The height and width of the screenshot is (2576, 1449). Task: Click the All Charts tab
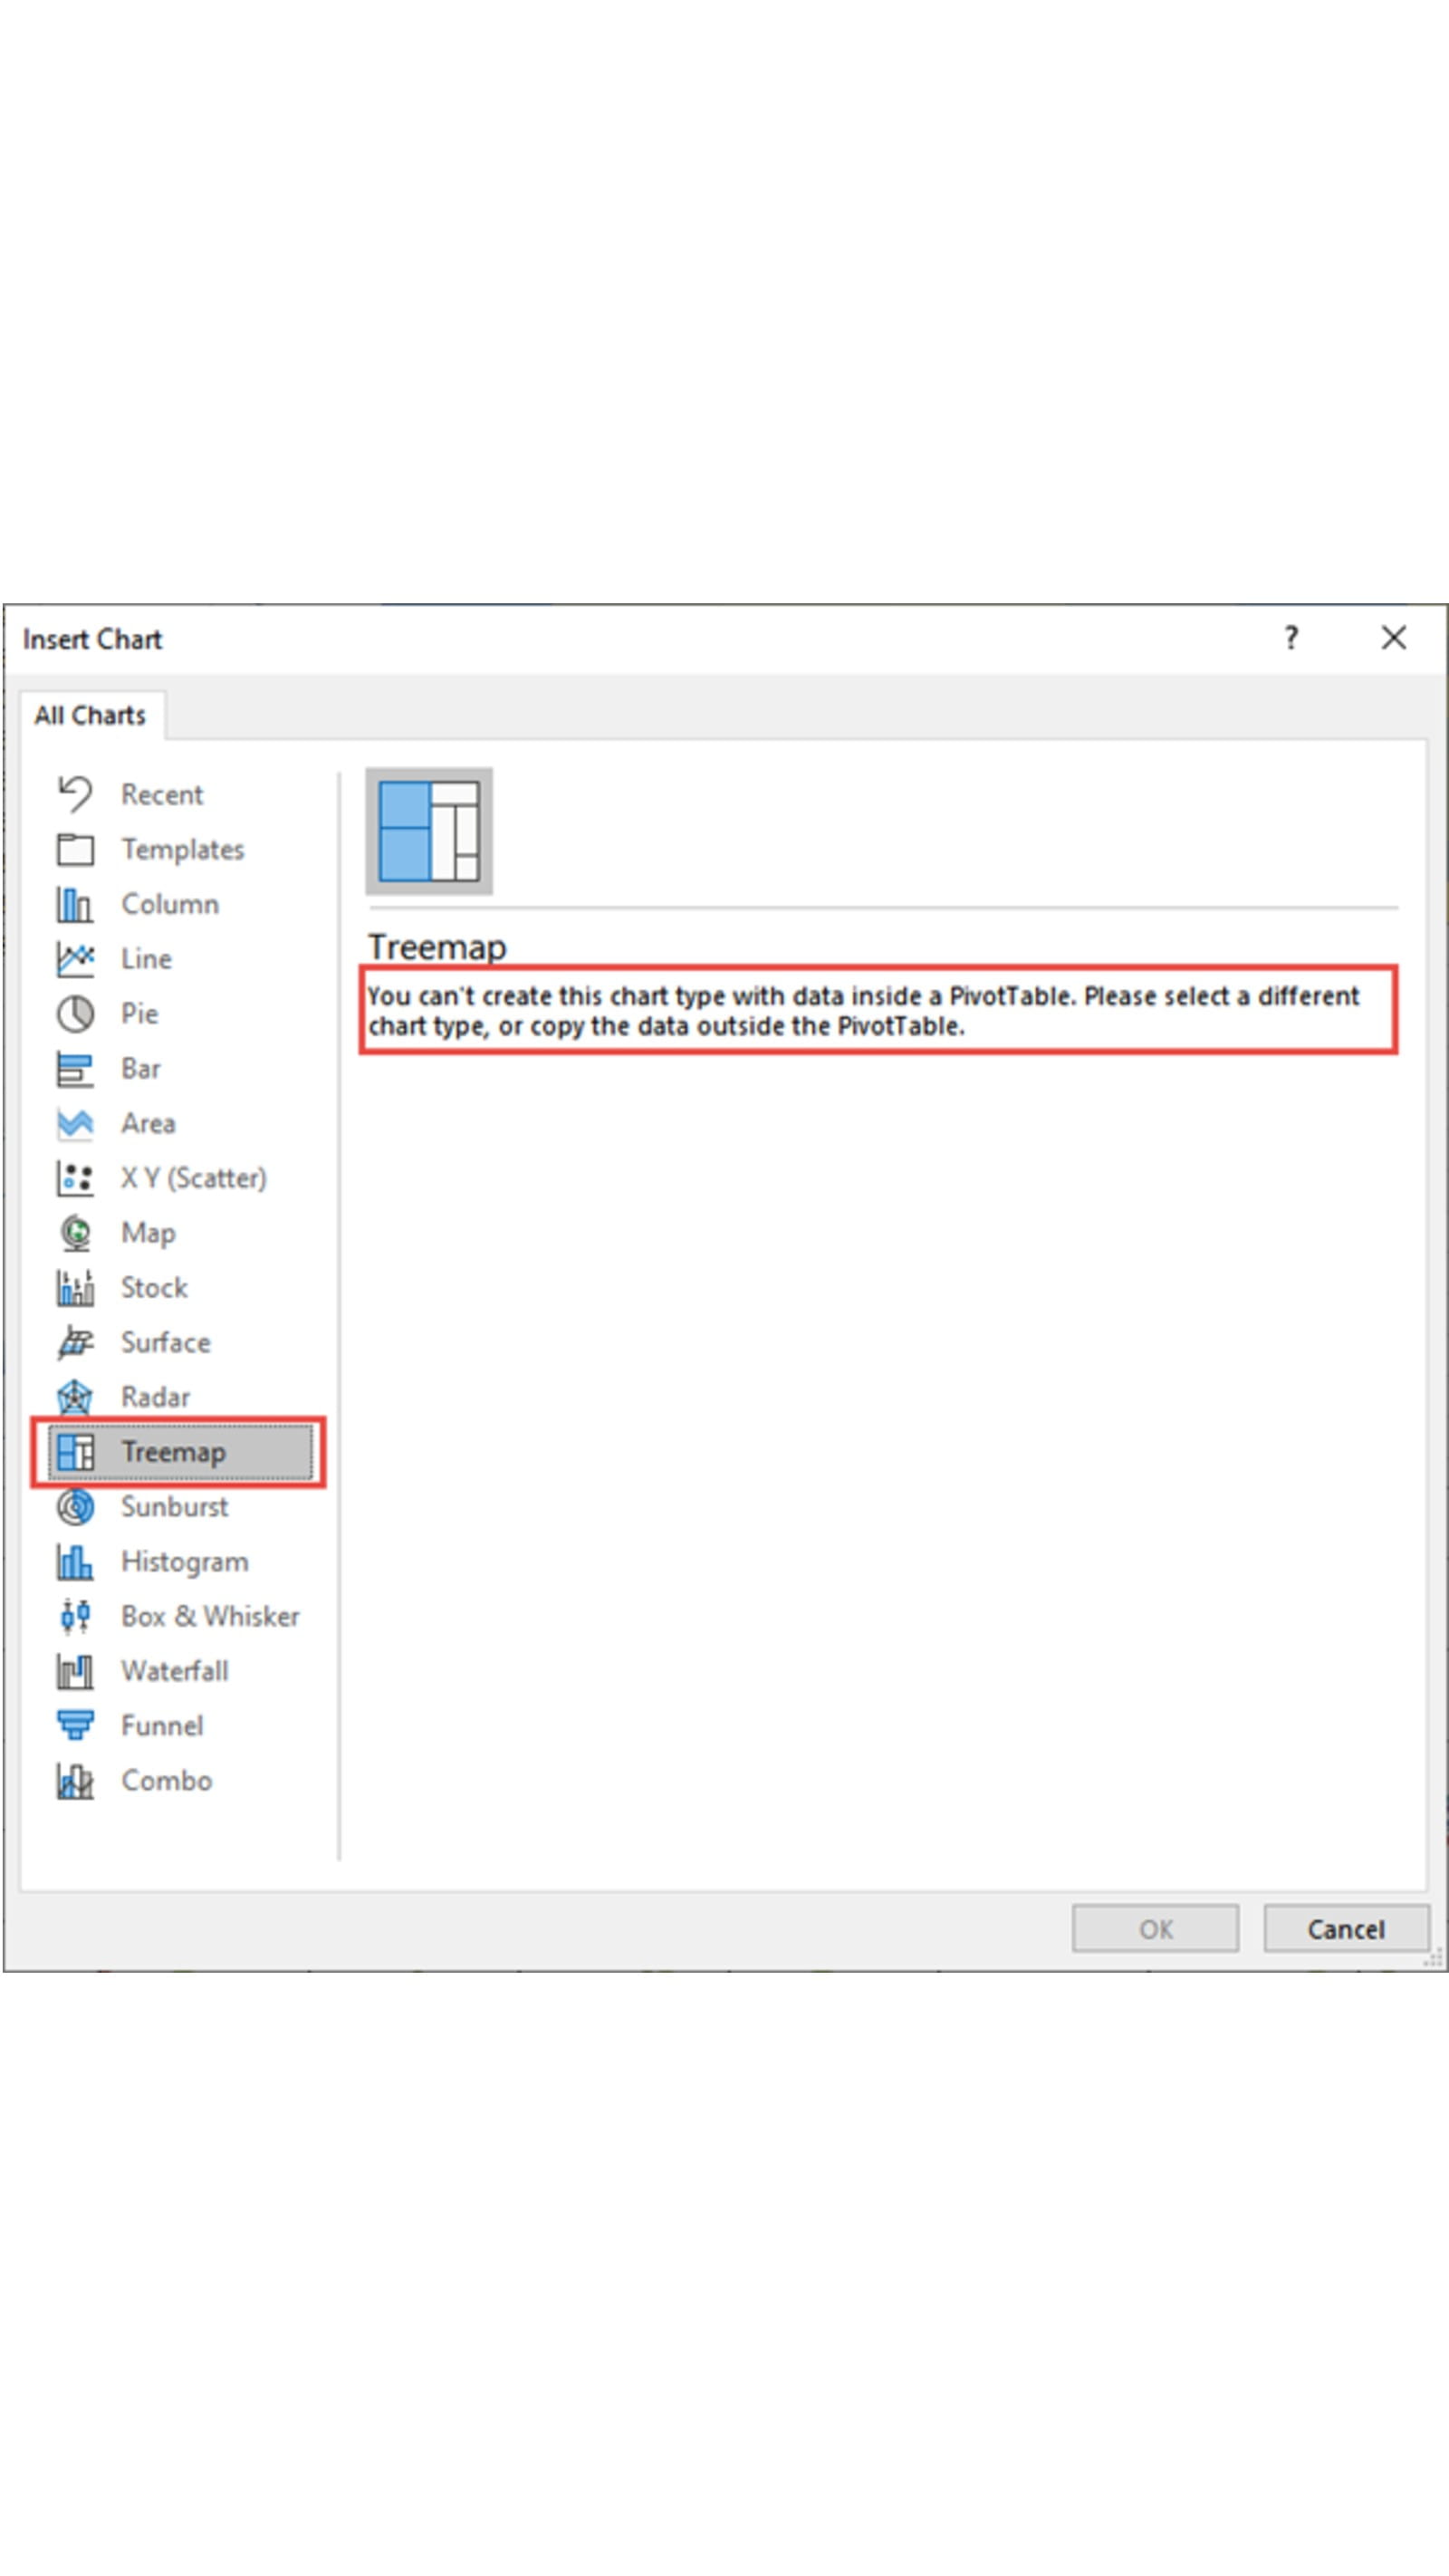pos(90,716)
